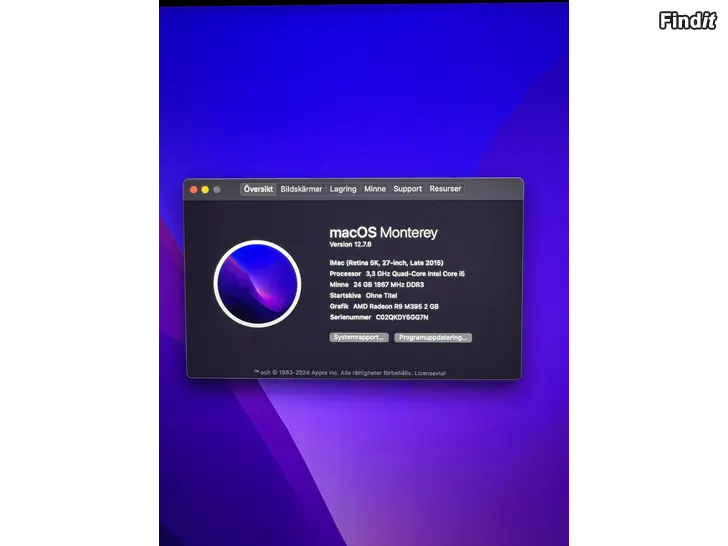Image resolution: width=728 pixels, height=546 pixels.
Task: Go to the Support tab
Action: point(407,189)
